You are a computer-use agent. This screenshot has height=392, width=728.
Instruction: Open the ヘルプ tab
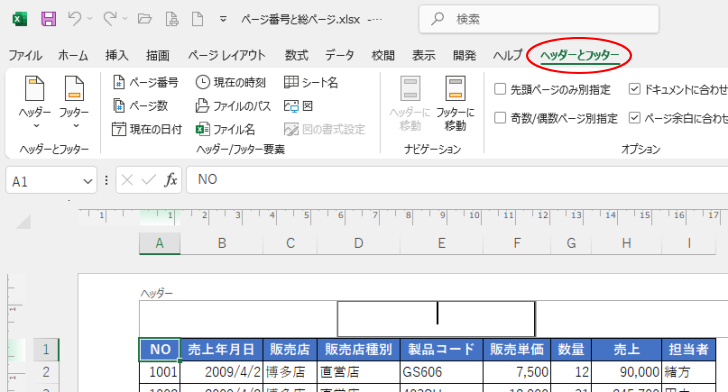[507, 56]
